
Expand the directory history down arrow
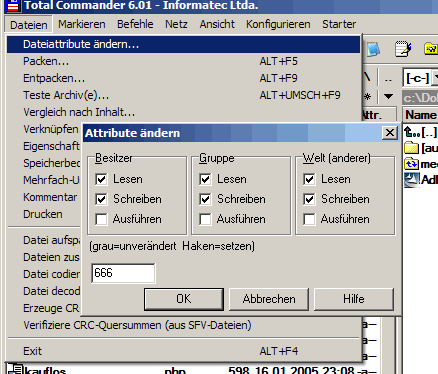388,96
